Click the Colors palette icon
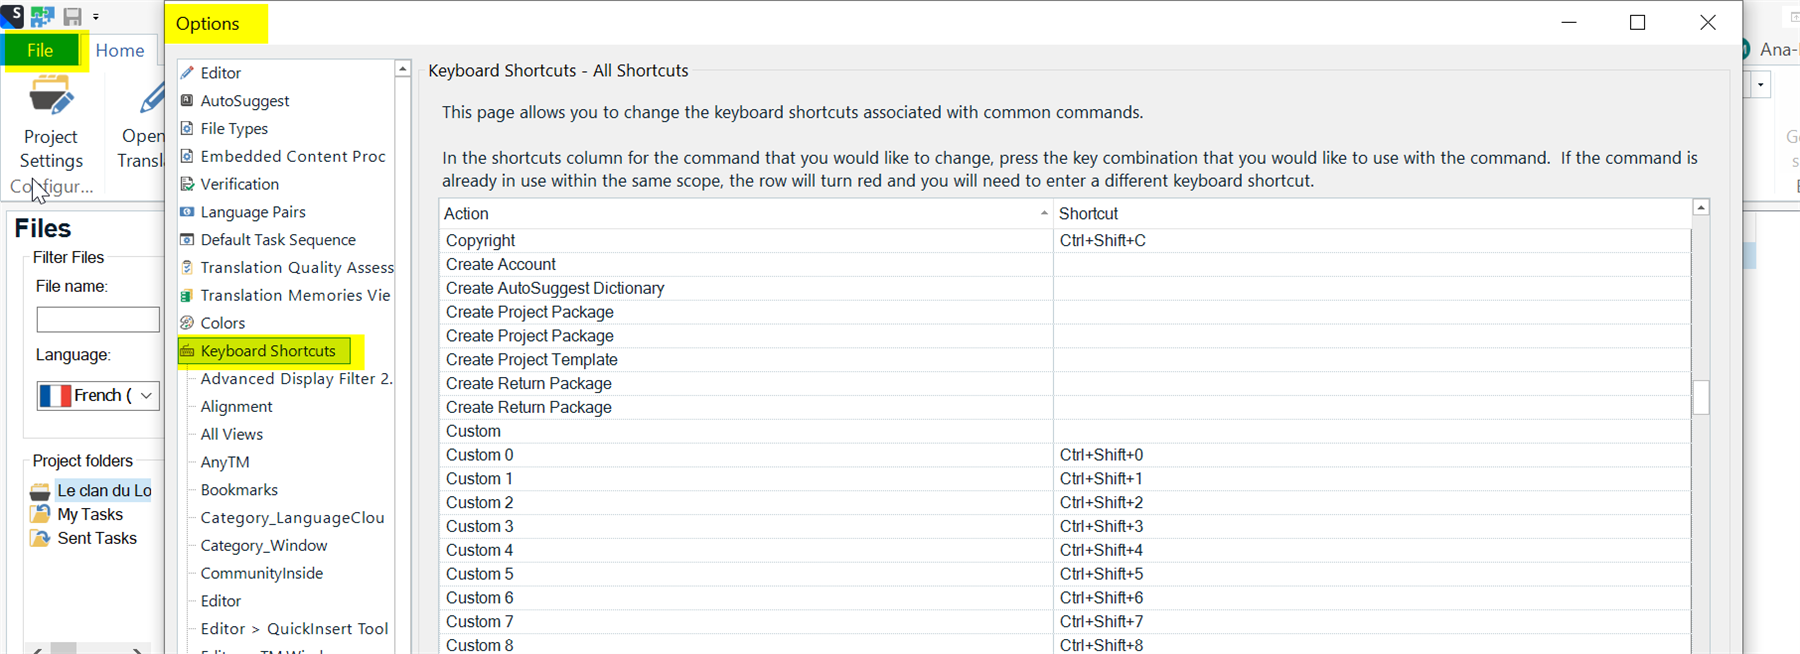Image resolution: width=1800 pixels, height=654 pixels. pos(187,323)
